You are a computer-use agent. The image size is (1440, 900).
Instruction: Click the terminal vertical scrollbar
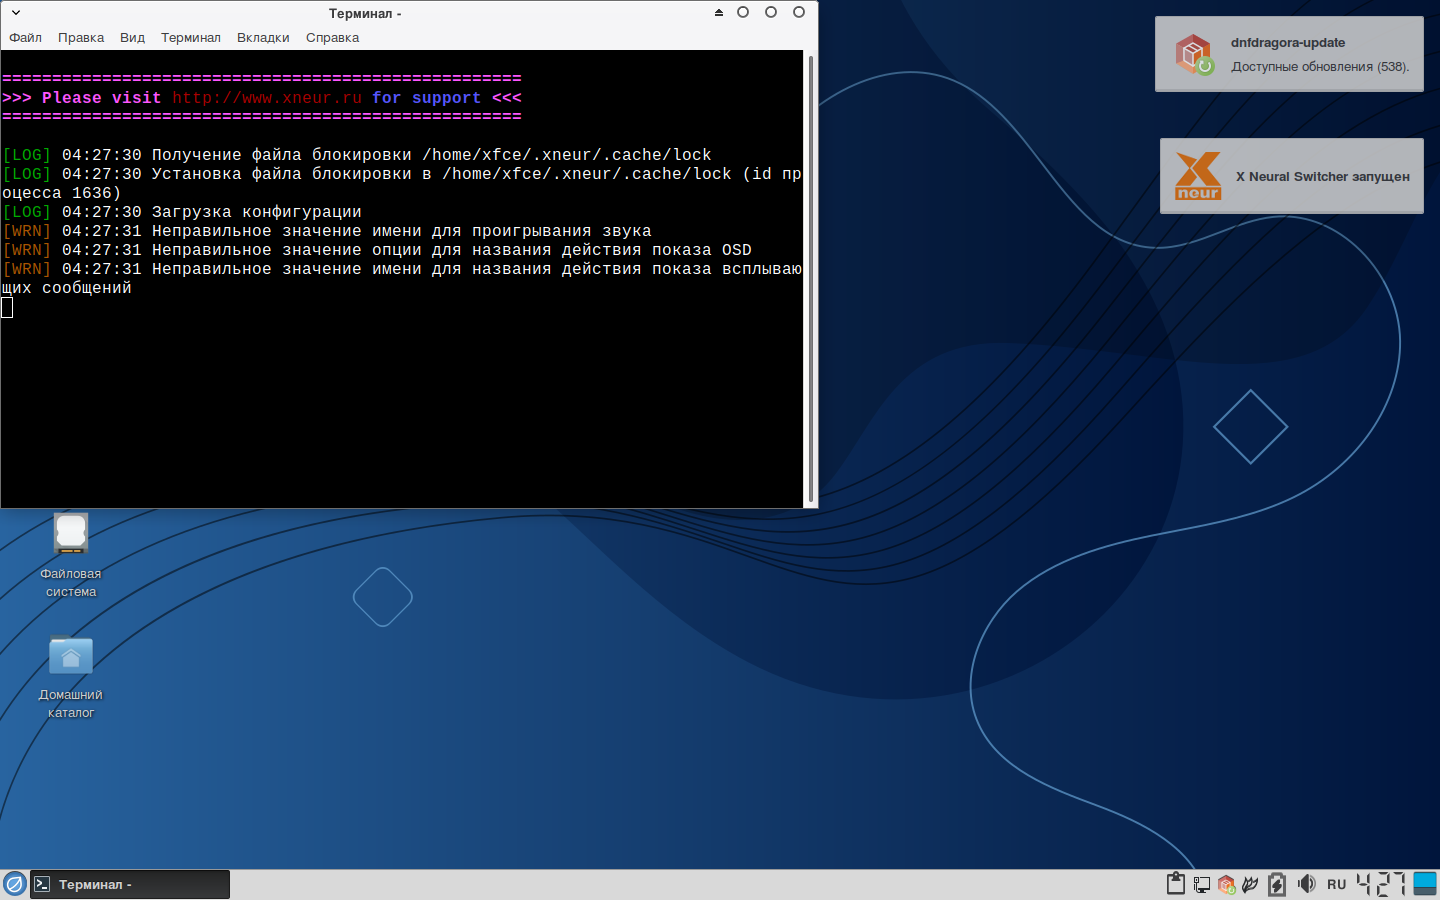click(810, 278)
